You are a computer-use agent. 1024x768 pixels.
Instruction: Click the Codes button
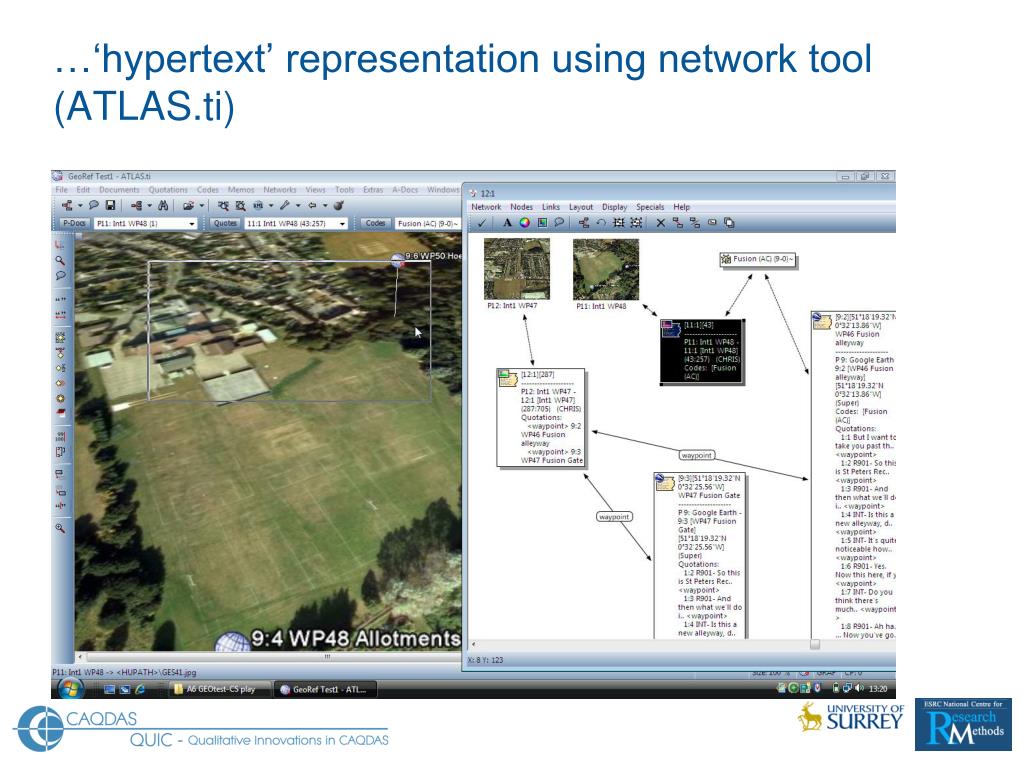click(x=376, y=223)
